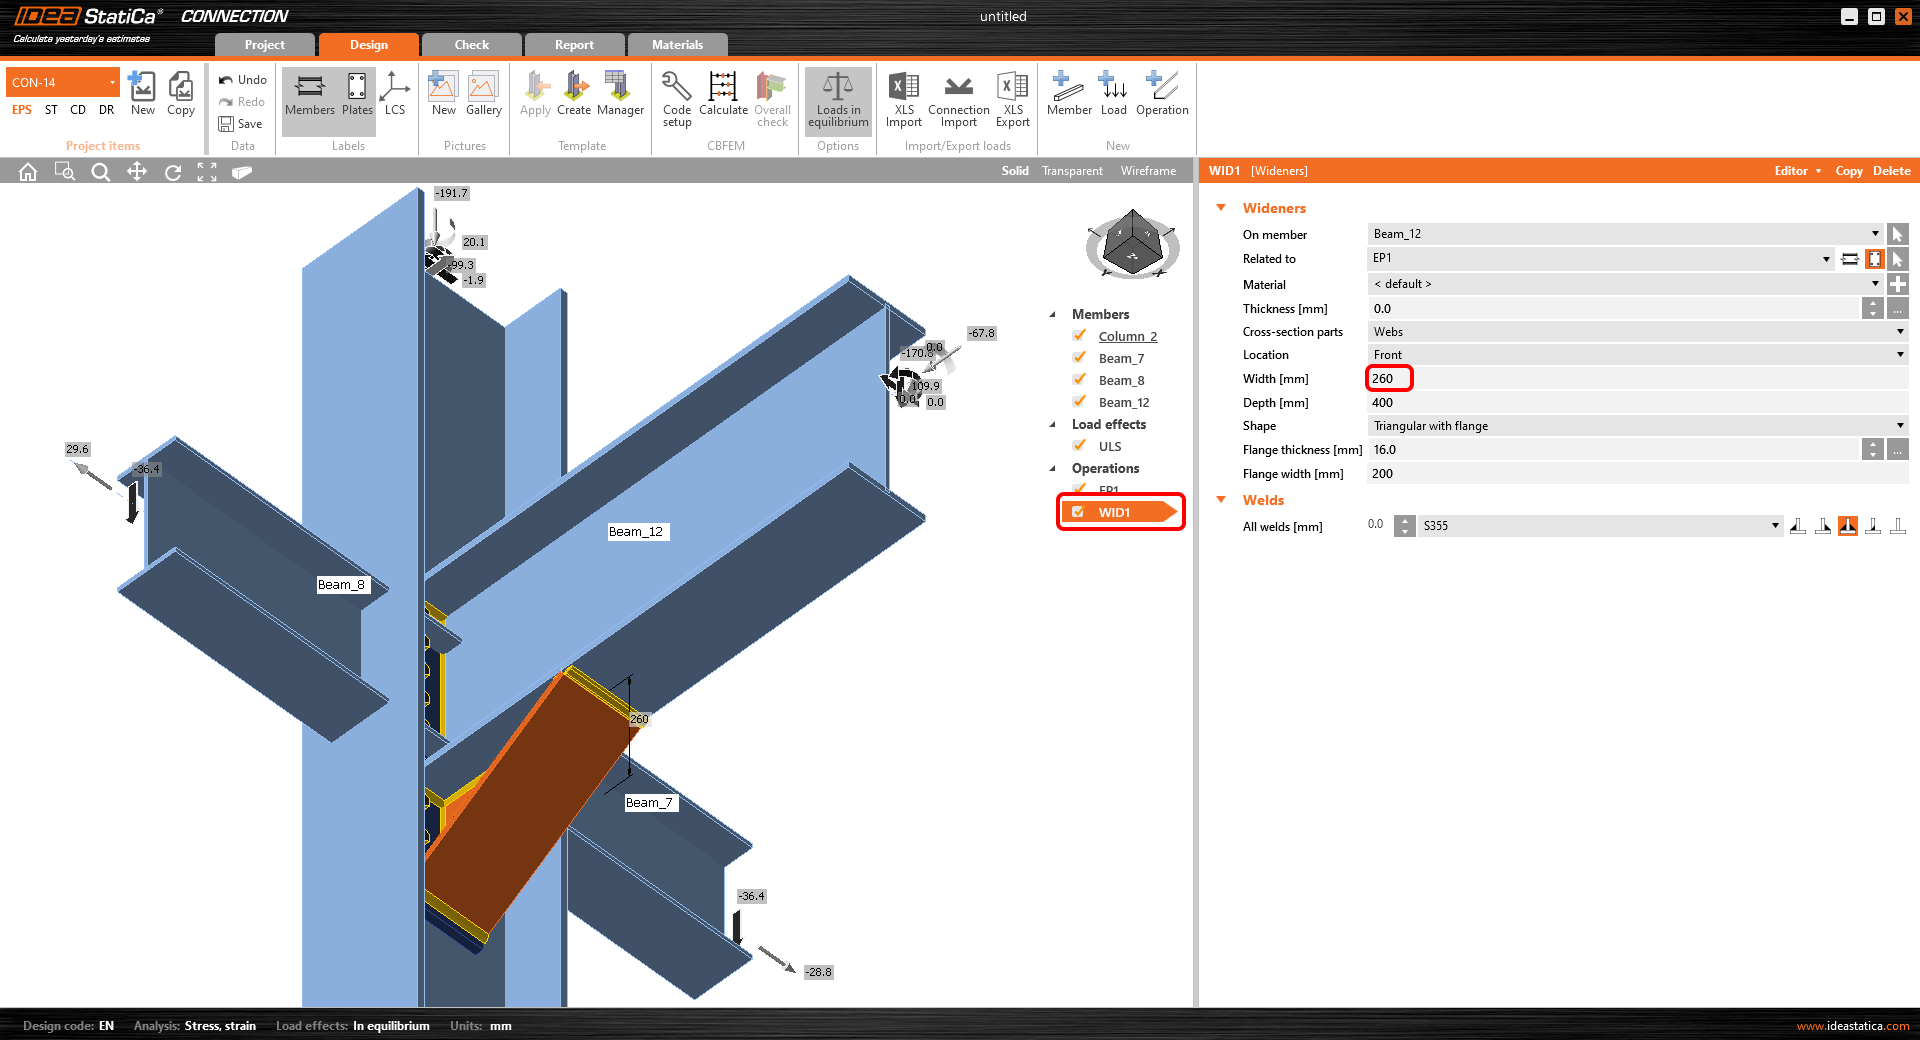
Task: Click the Delete button for WID1
Action: tap(1891, 171)
